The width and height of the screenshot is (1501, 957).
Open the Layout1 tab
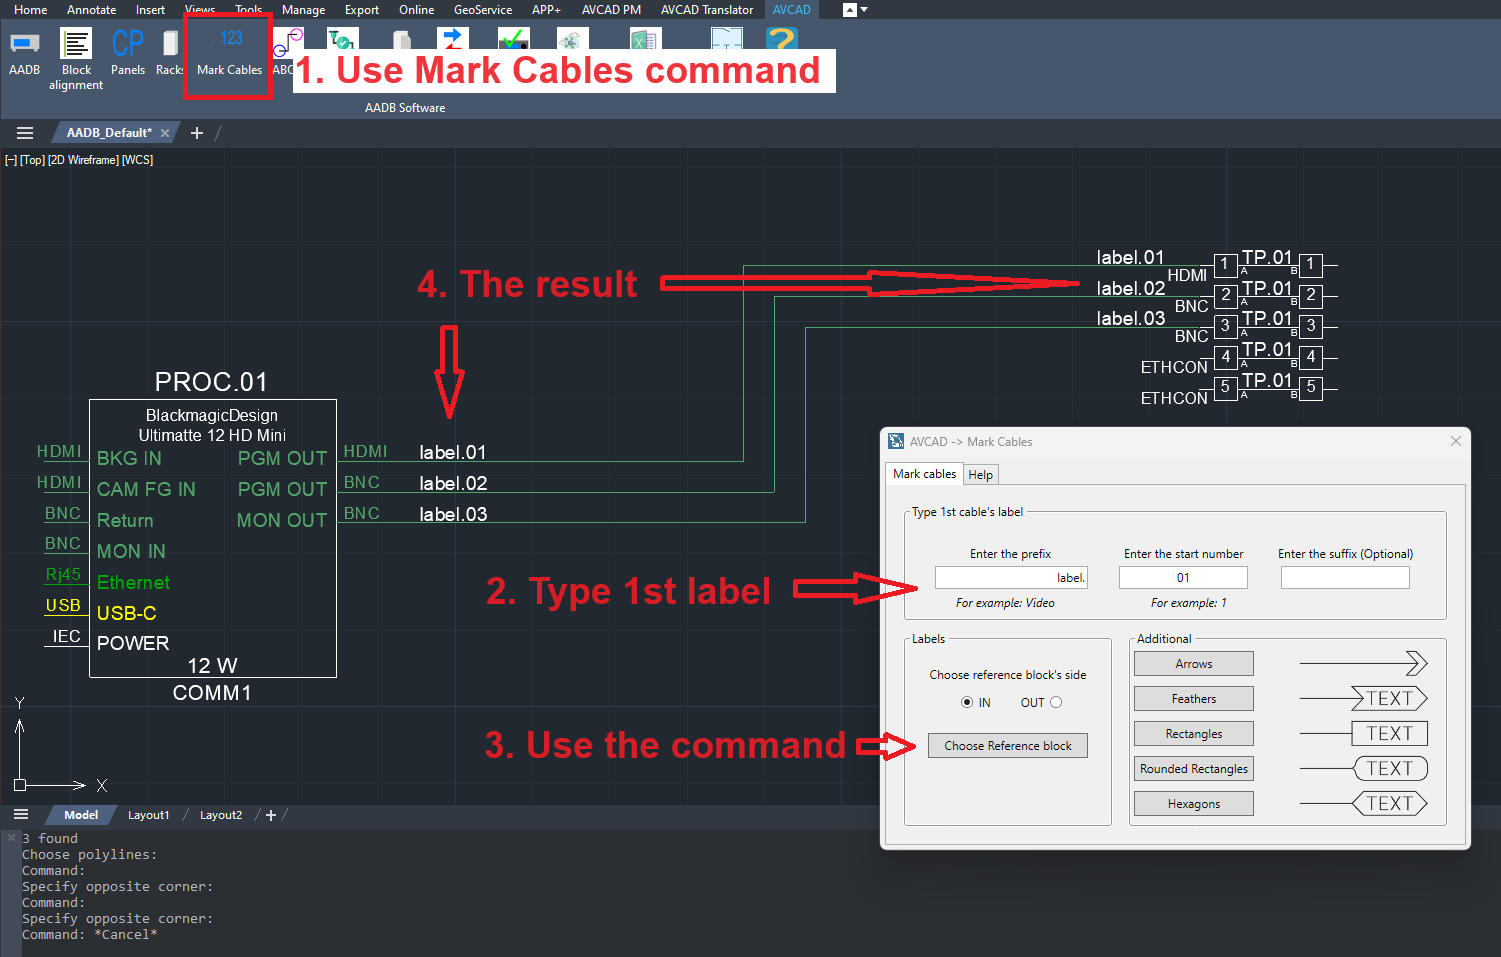pos(148,815)
